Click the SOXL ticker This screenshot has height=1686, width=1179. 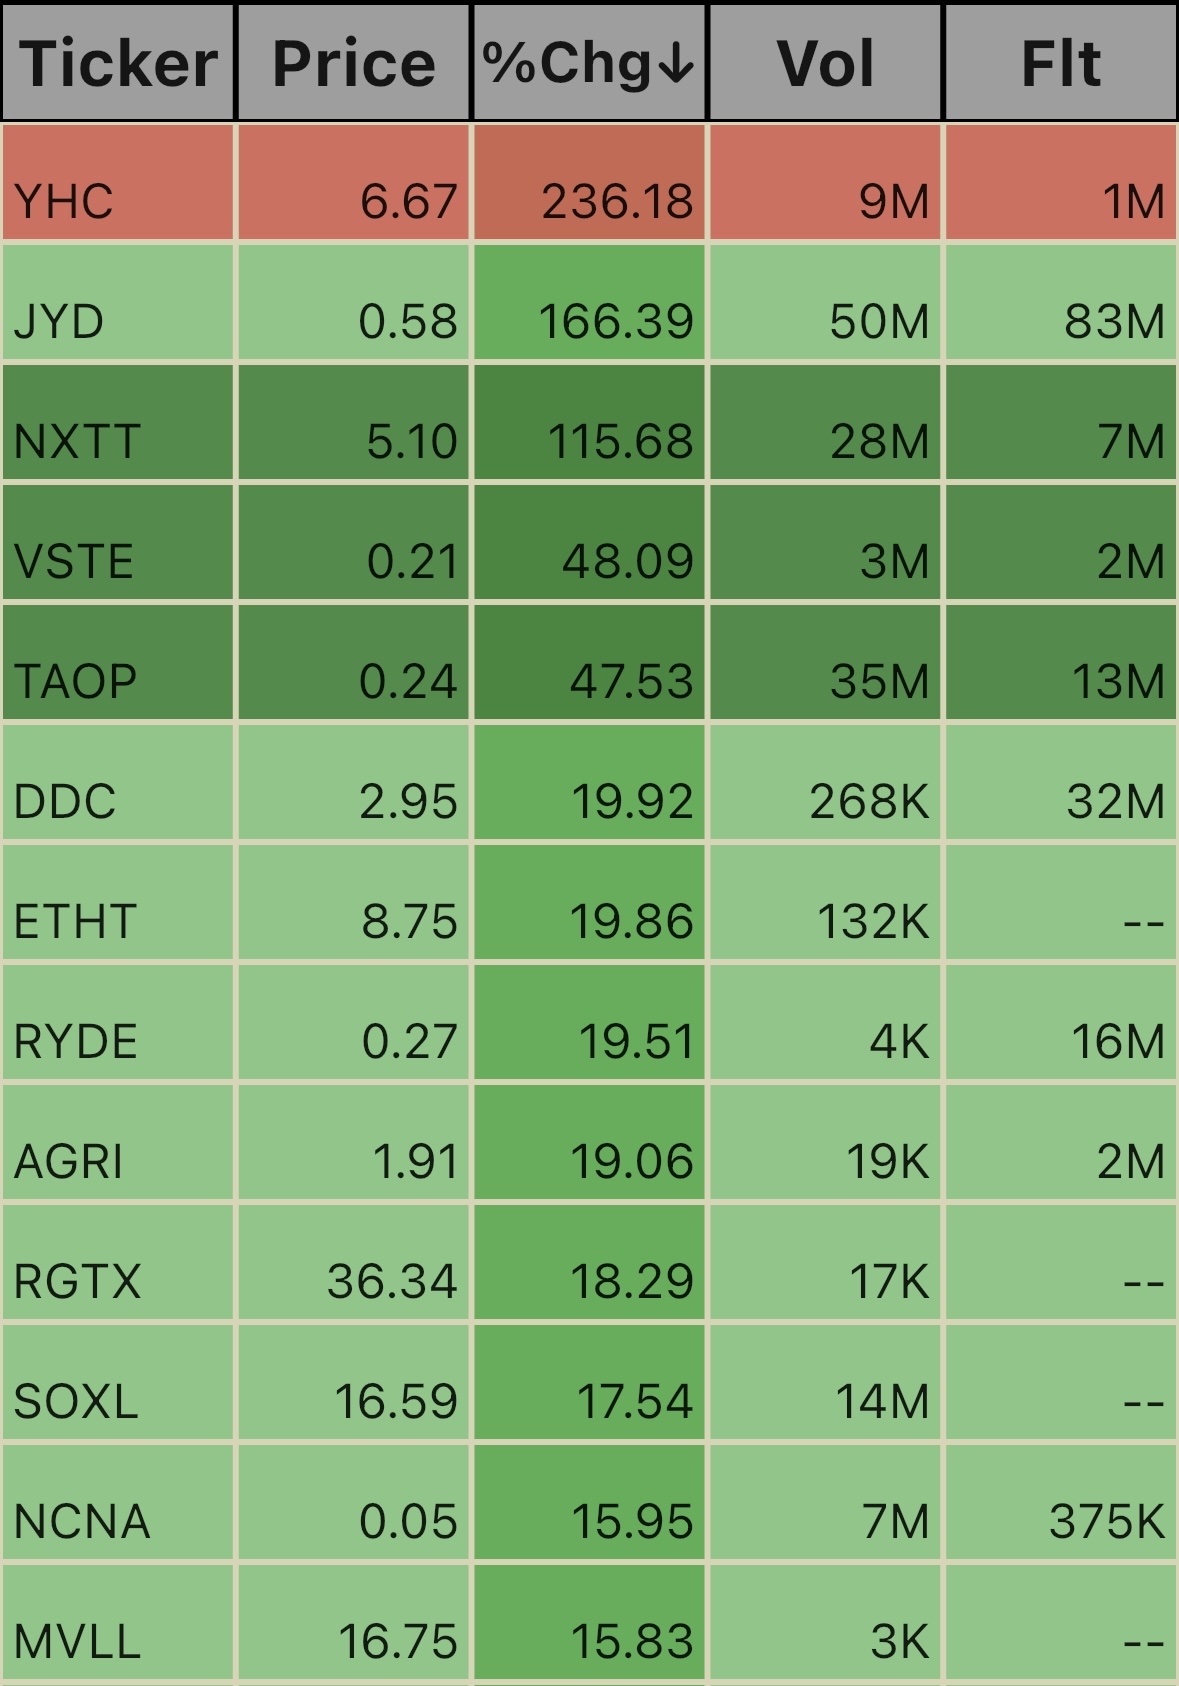pyautogui.click(x=76, y=1401)
